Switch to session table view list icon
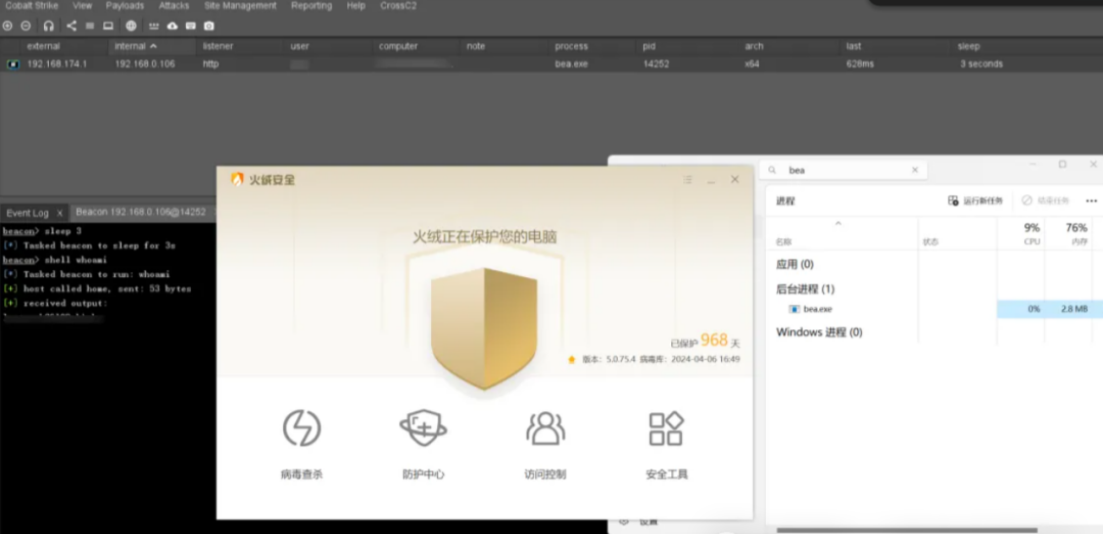The image size is (1103, 534). pos(90,26)
